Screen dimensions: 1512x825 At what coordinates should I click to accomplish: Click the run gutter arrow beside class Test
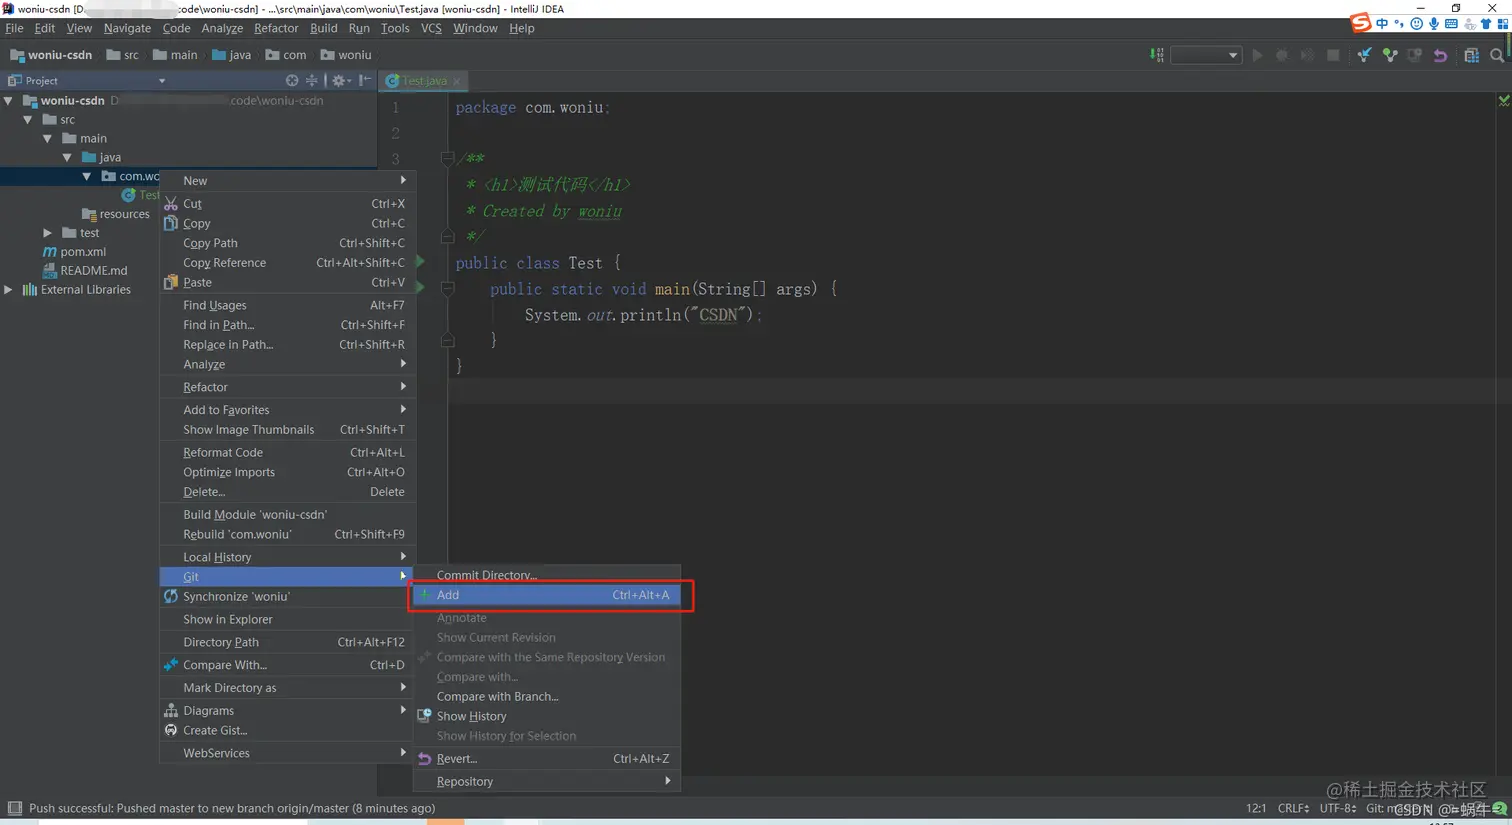pos(420,262)
